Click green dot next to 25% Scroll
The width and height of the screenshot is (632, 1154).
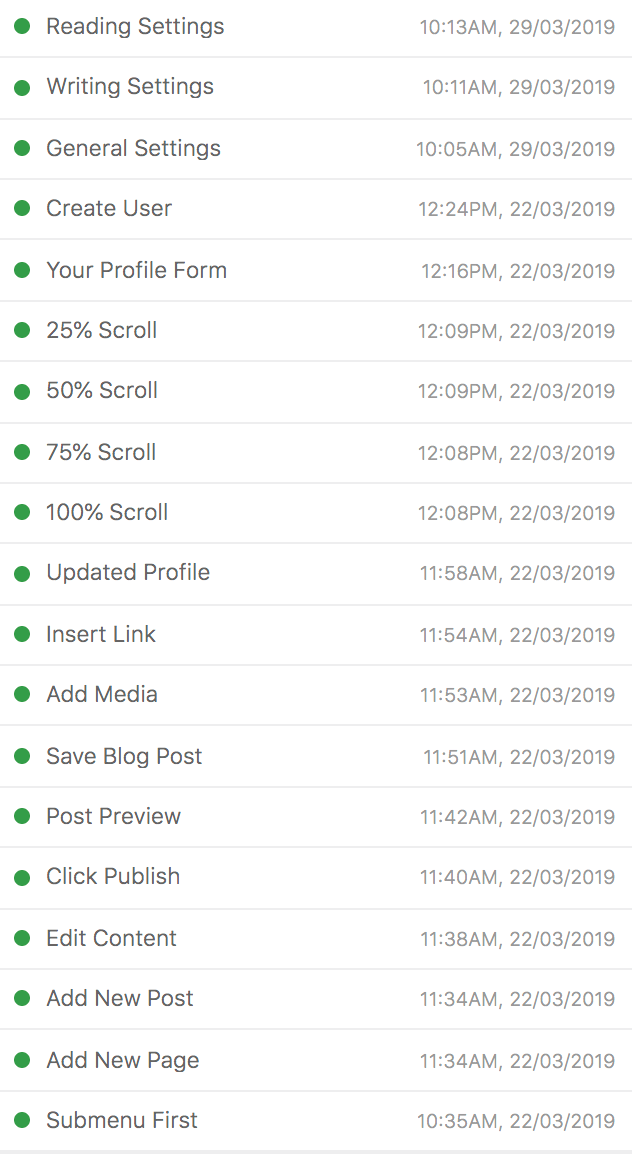click(x=22, y=331)
